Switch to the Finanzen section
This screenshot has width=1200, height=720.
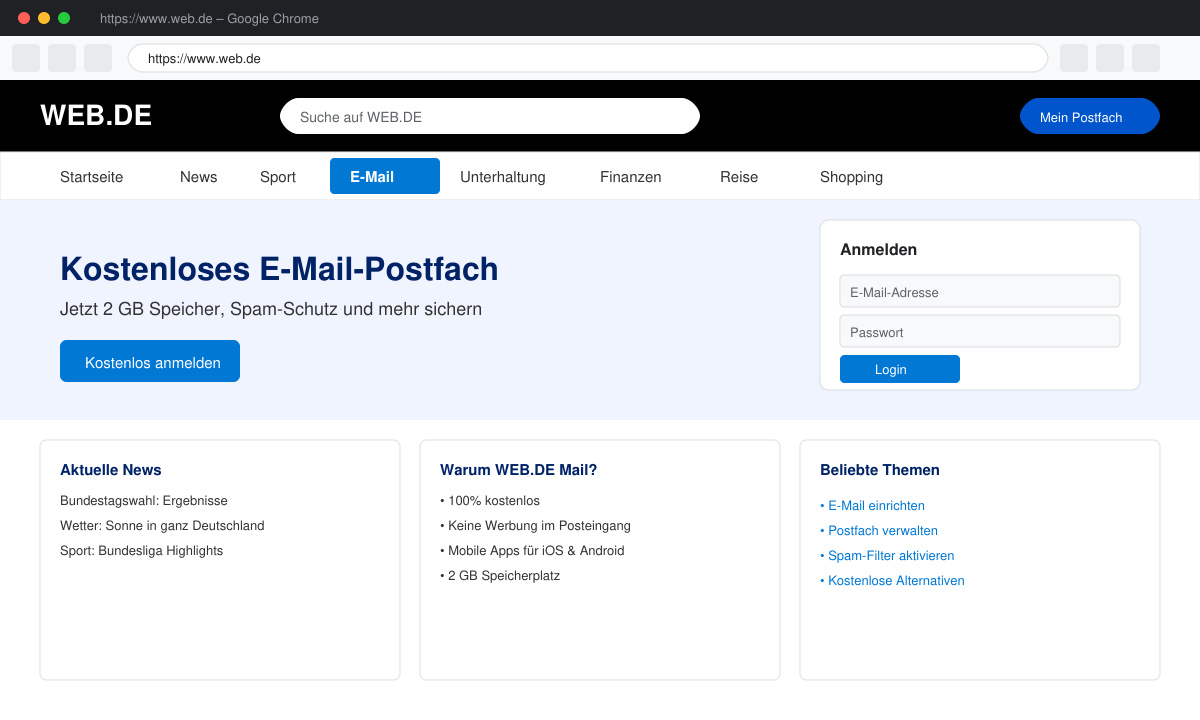coord(631,177)
